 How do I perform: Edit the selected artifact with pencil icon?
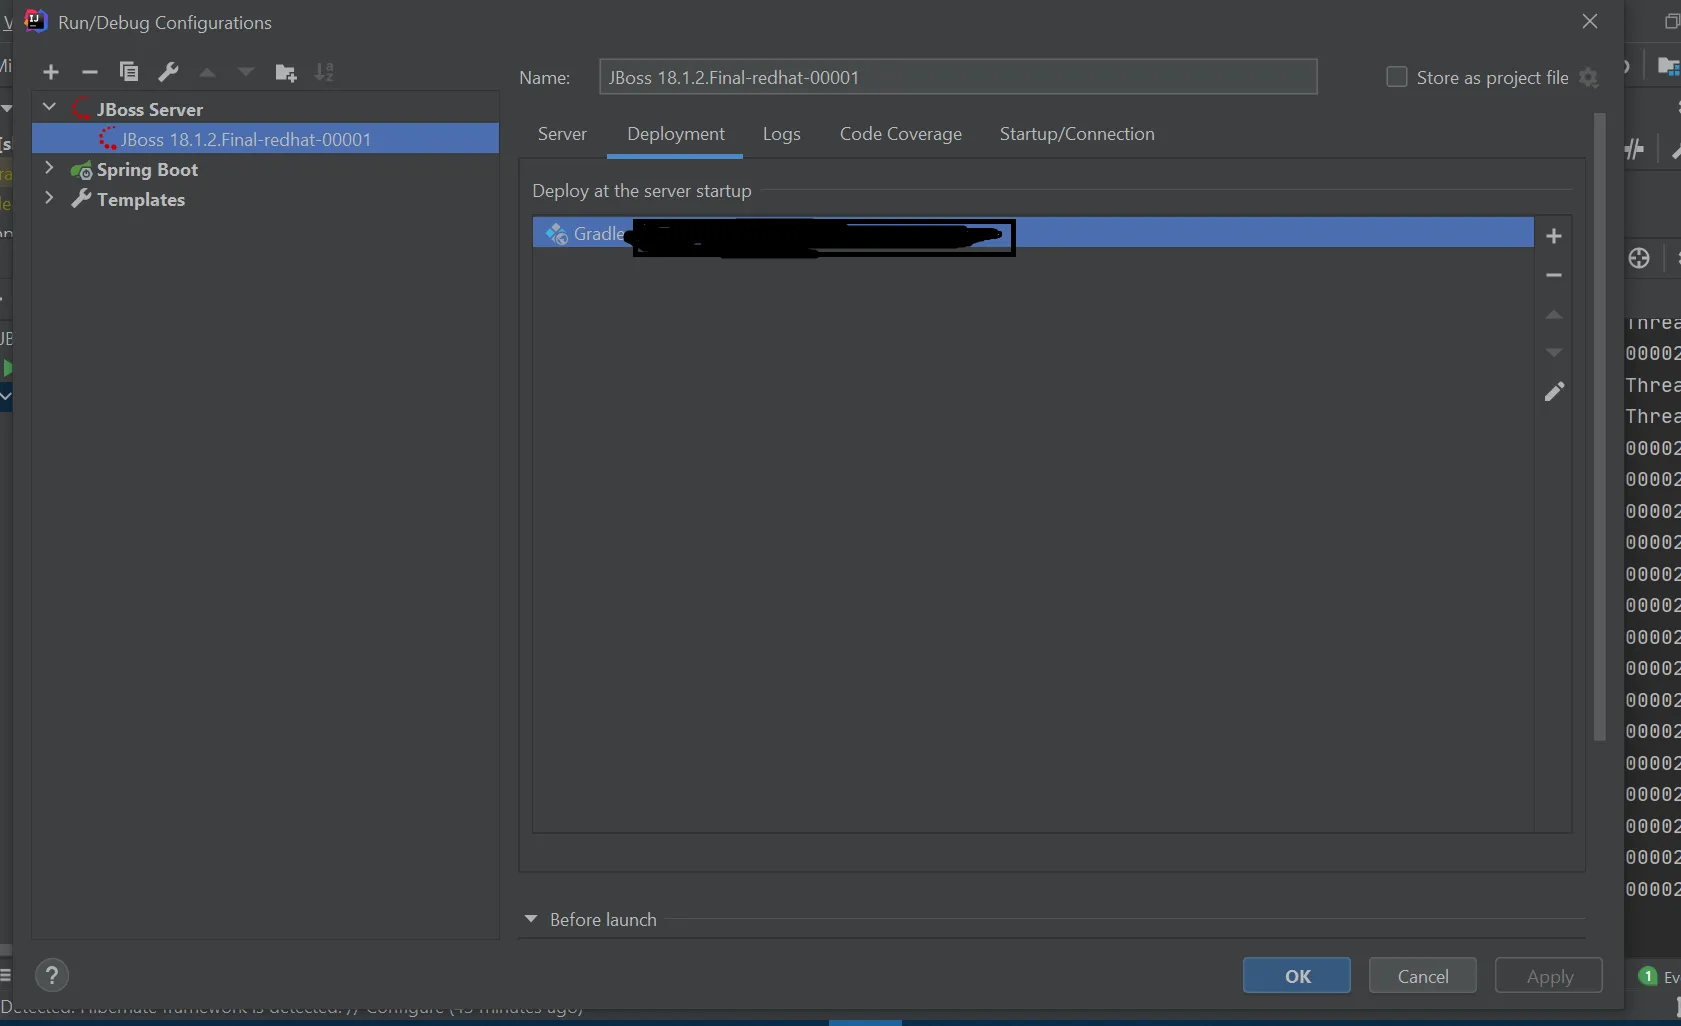[x=1554, y=392]
